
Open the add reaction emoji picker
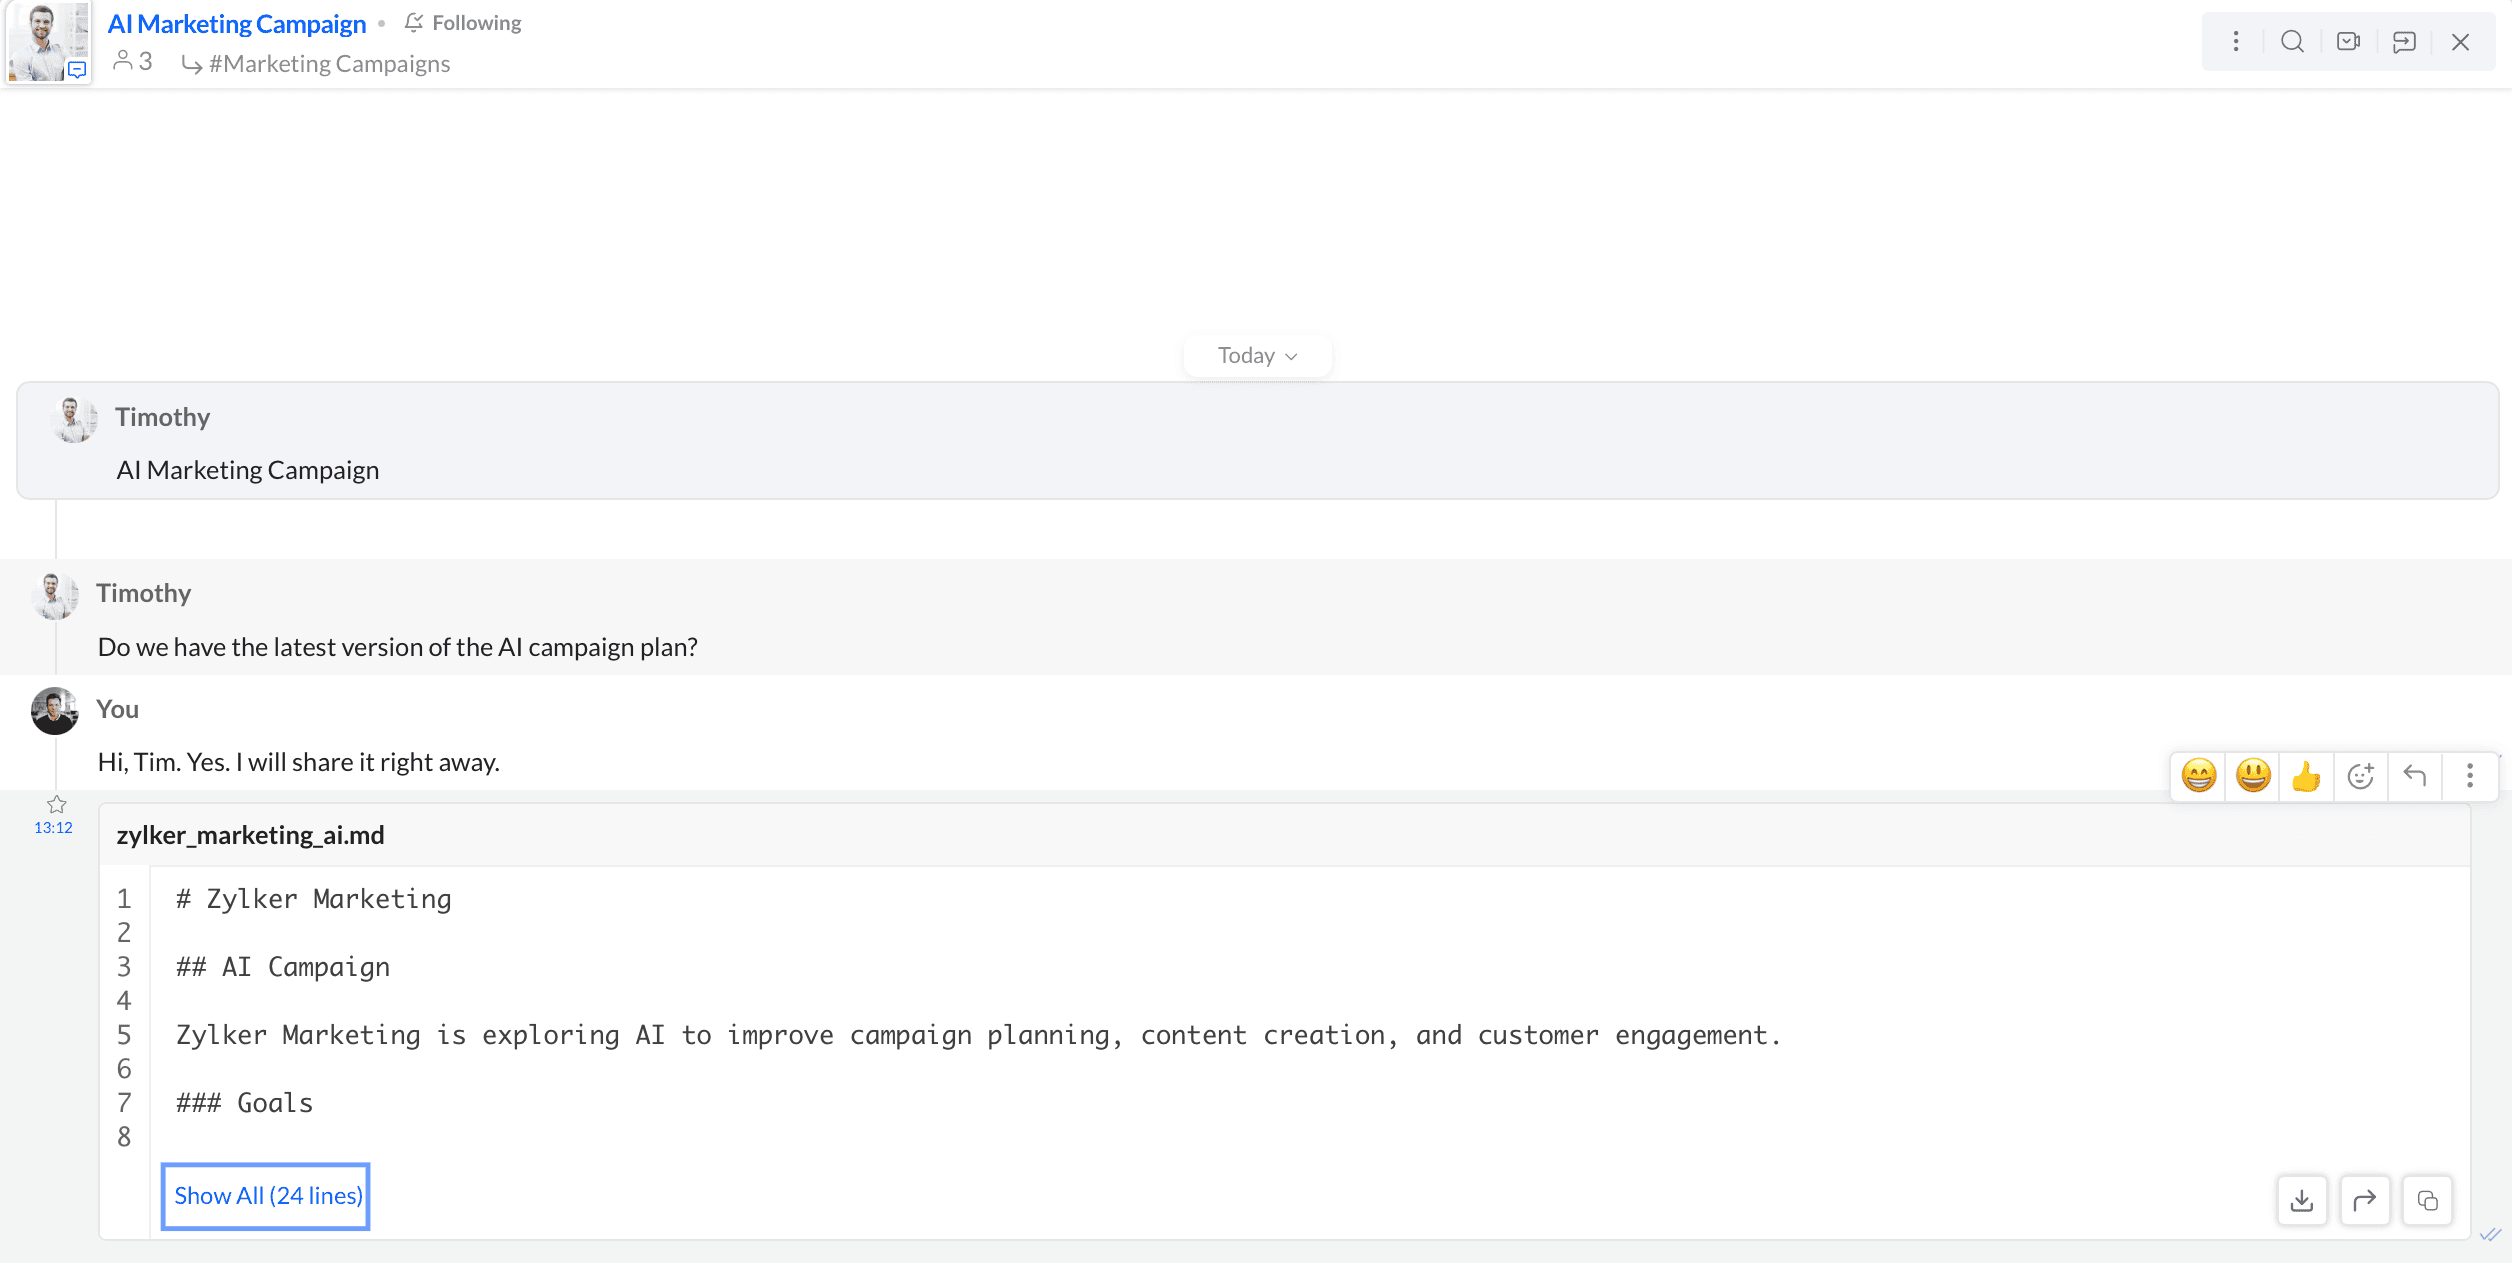click(2360, 776)
